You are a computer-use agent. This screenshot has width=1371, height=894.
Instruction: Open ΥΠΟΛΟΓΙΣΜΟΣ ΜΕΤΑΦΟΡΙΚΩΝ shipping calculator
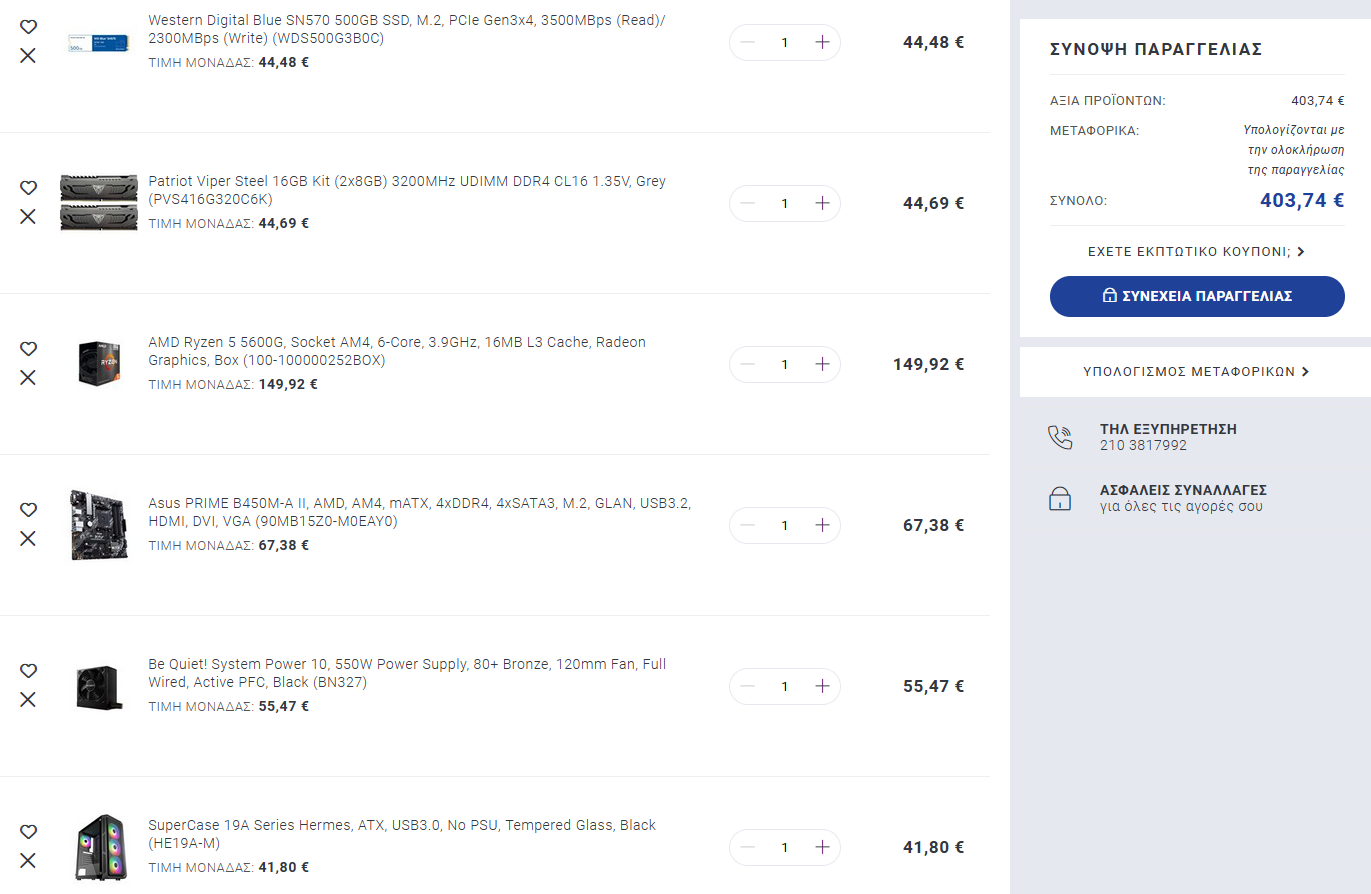[x=1197, y=372]
